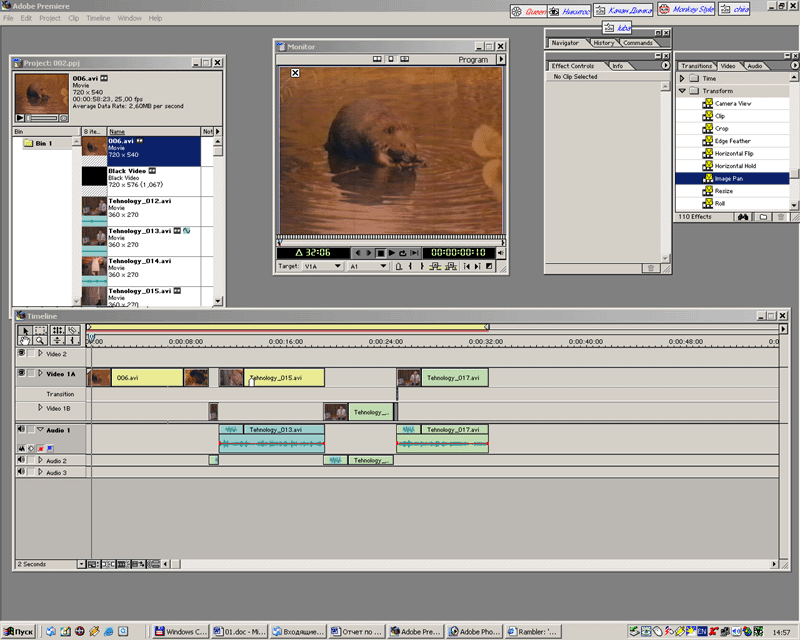Open the Timeline menu in menu bar

(98, 18)
